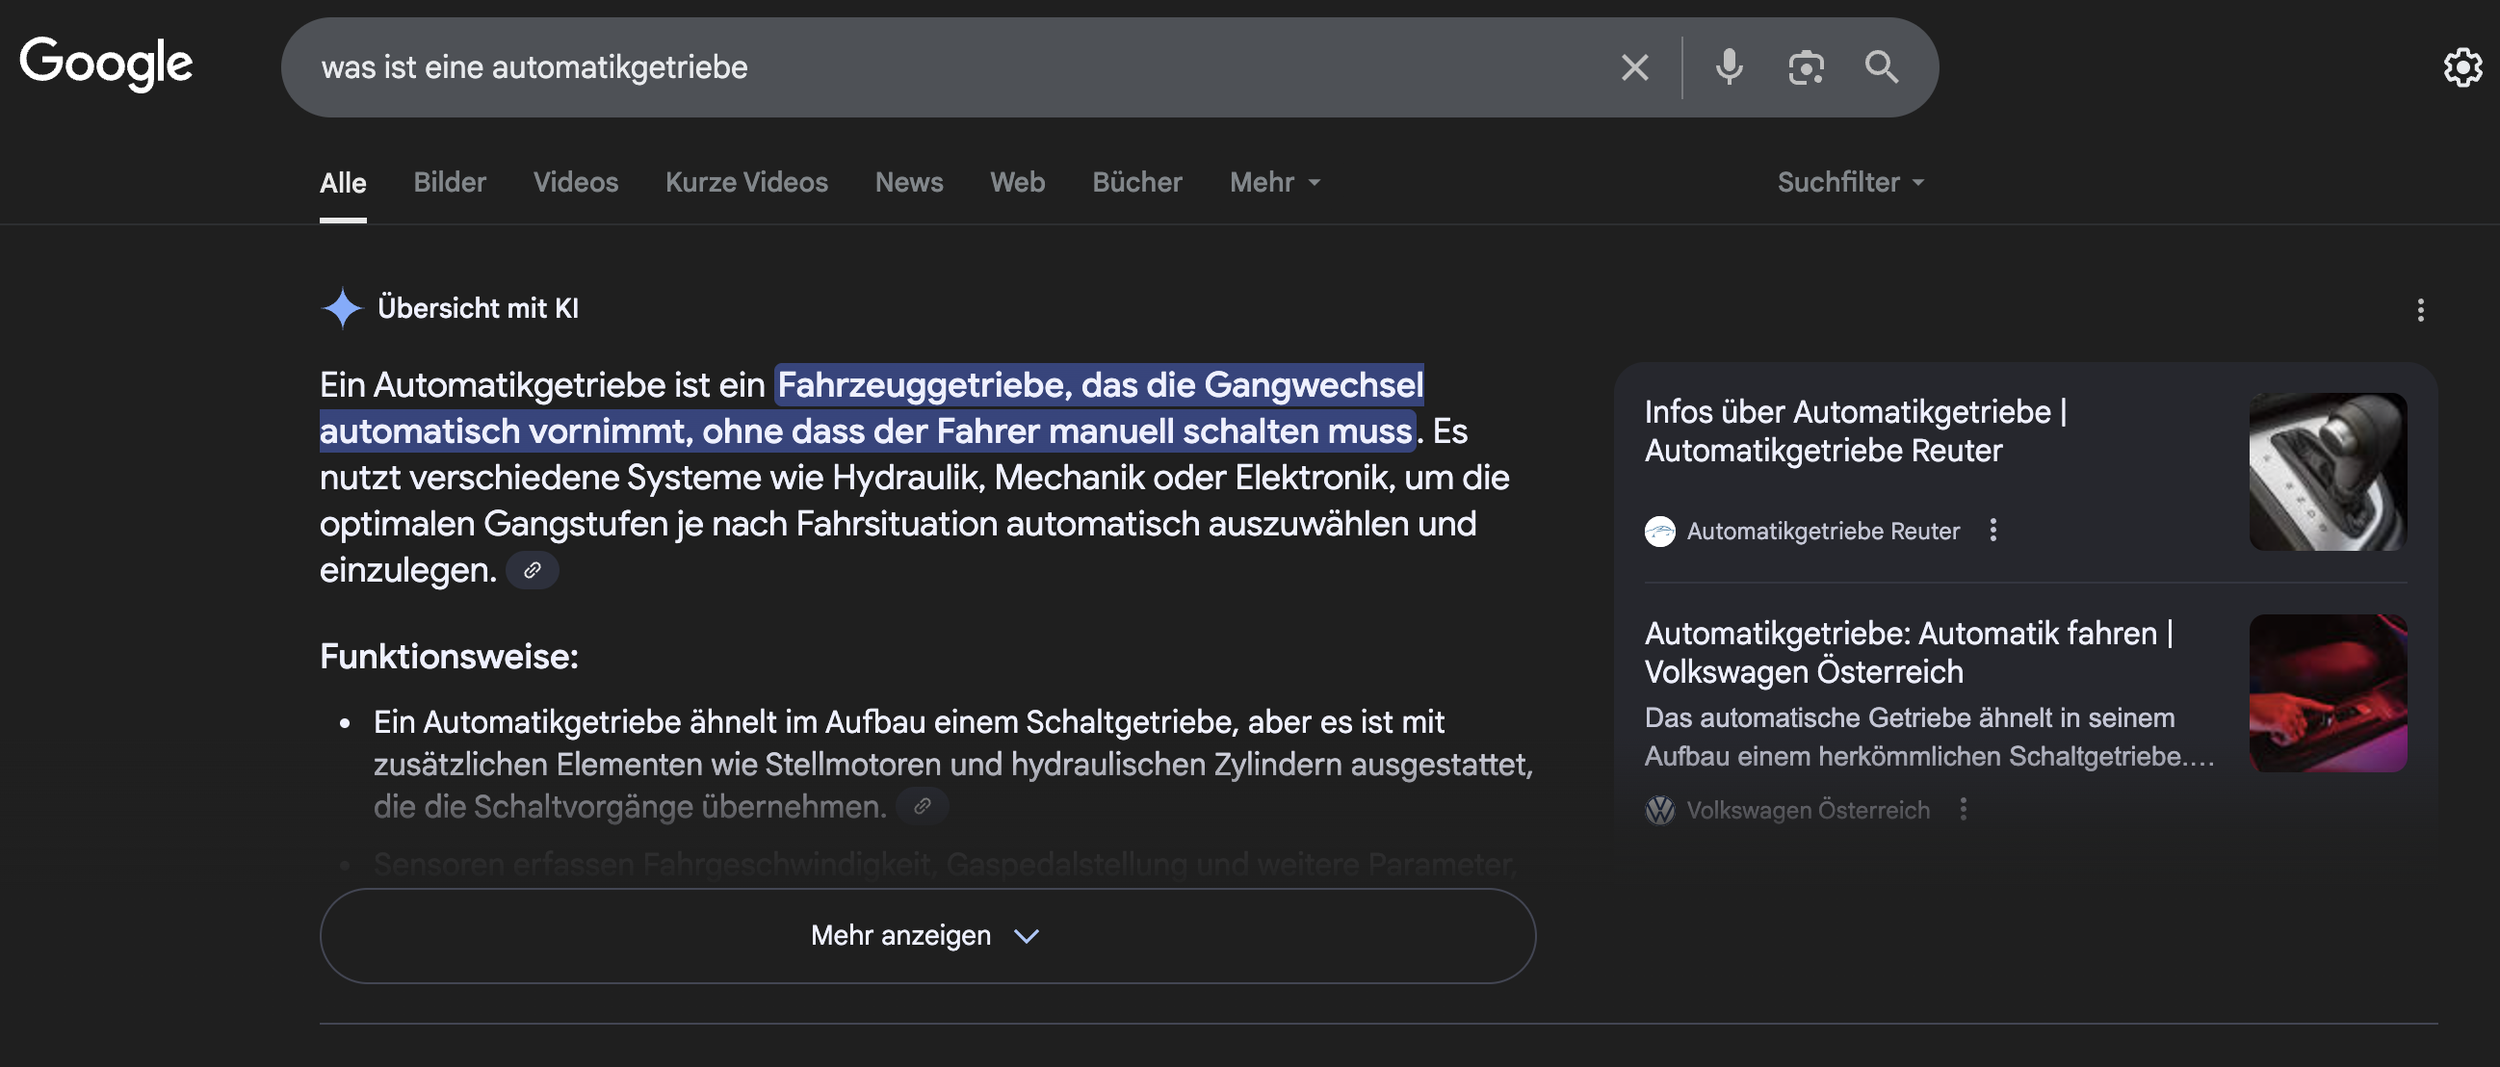2500x1067 pixels.
Task: Open Google Lens image search icon
Action: tap(1806, 67)
